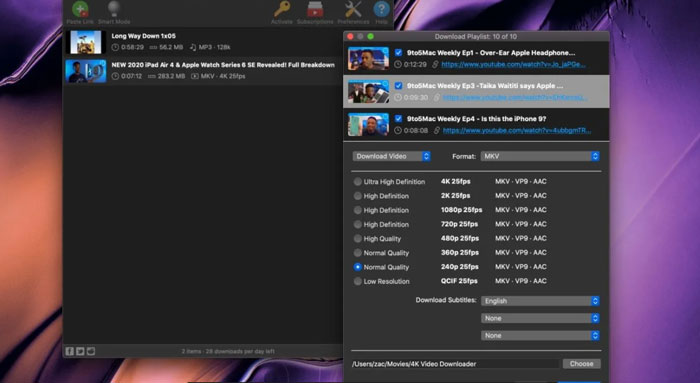
Task: Click the Twitter icon in status bar
Action: (80, 351)
